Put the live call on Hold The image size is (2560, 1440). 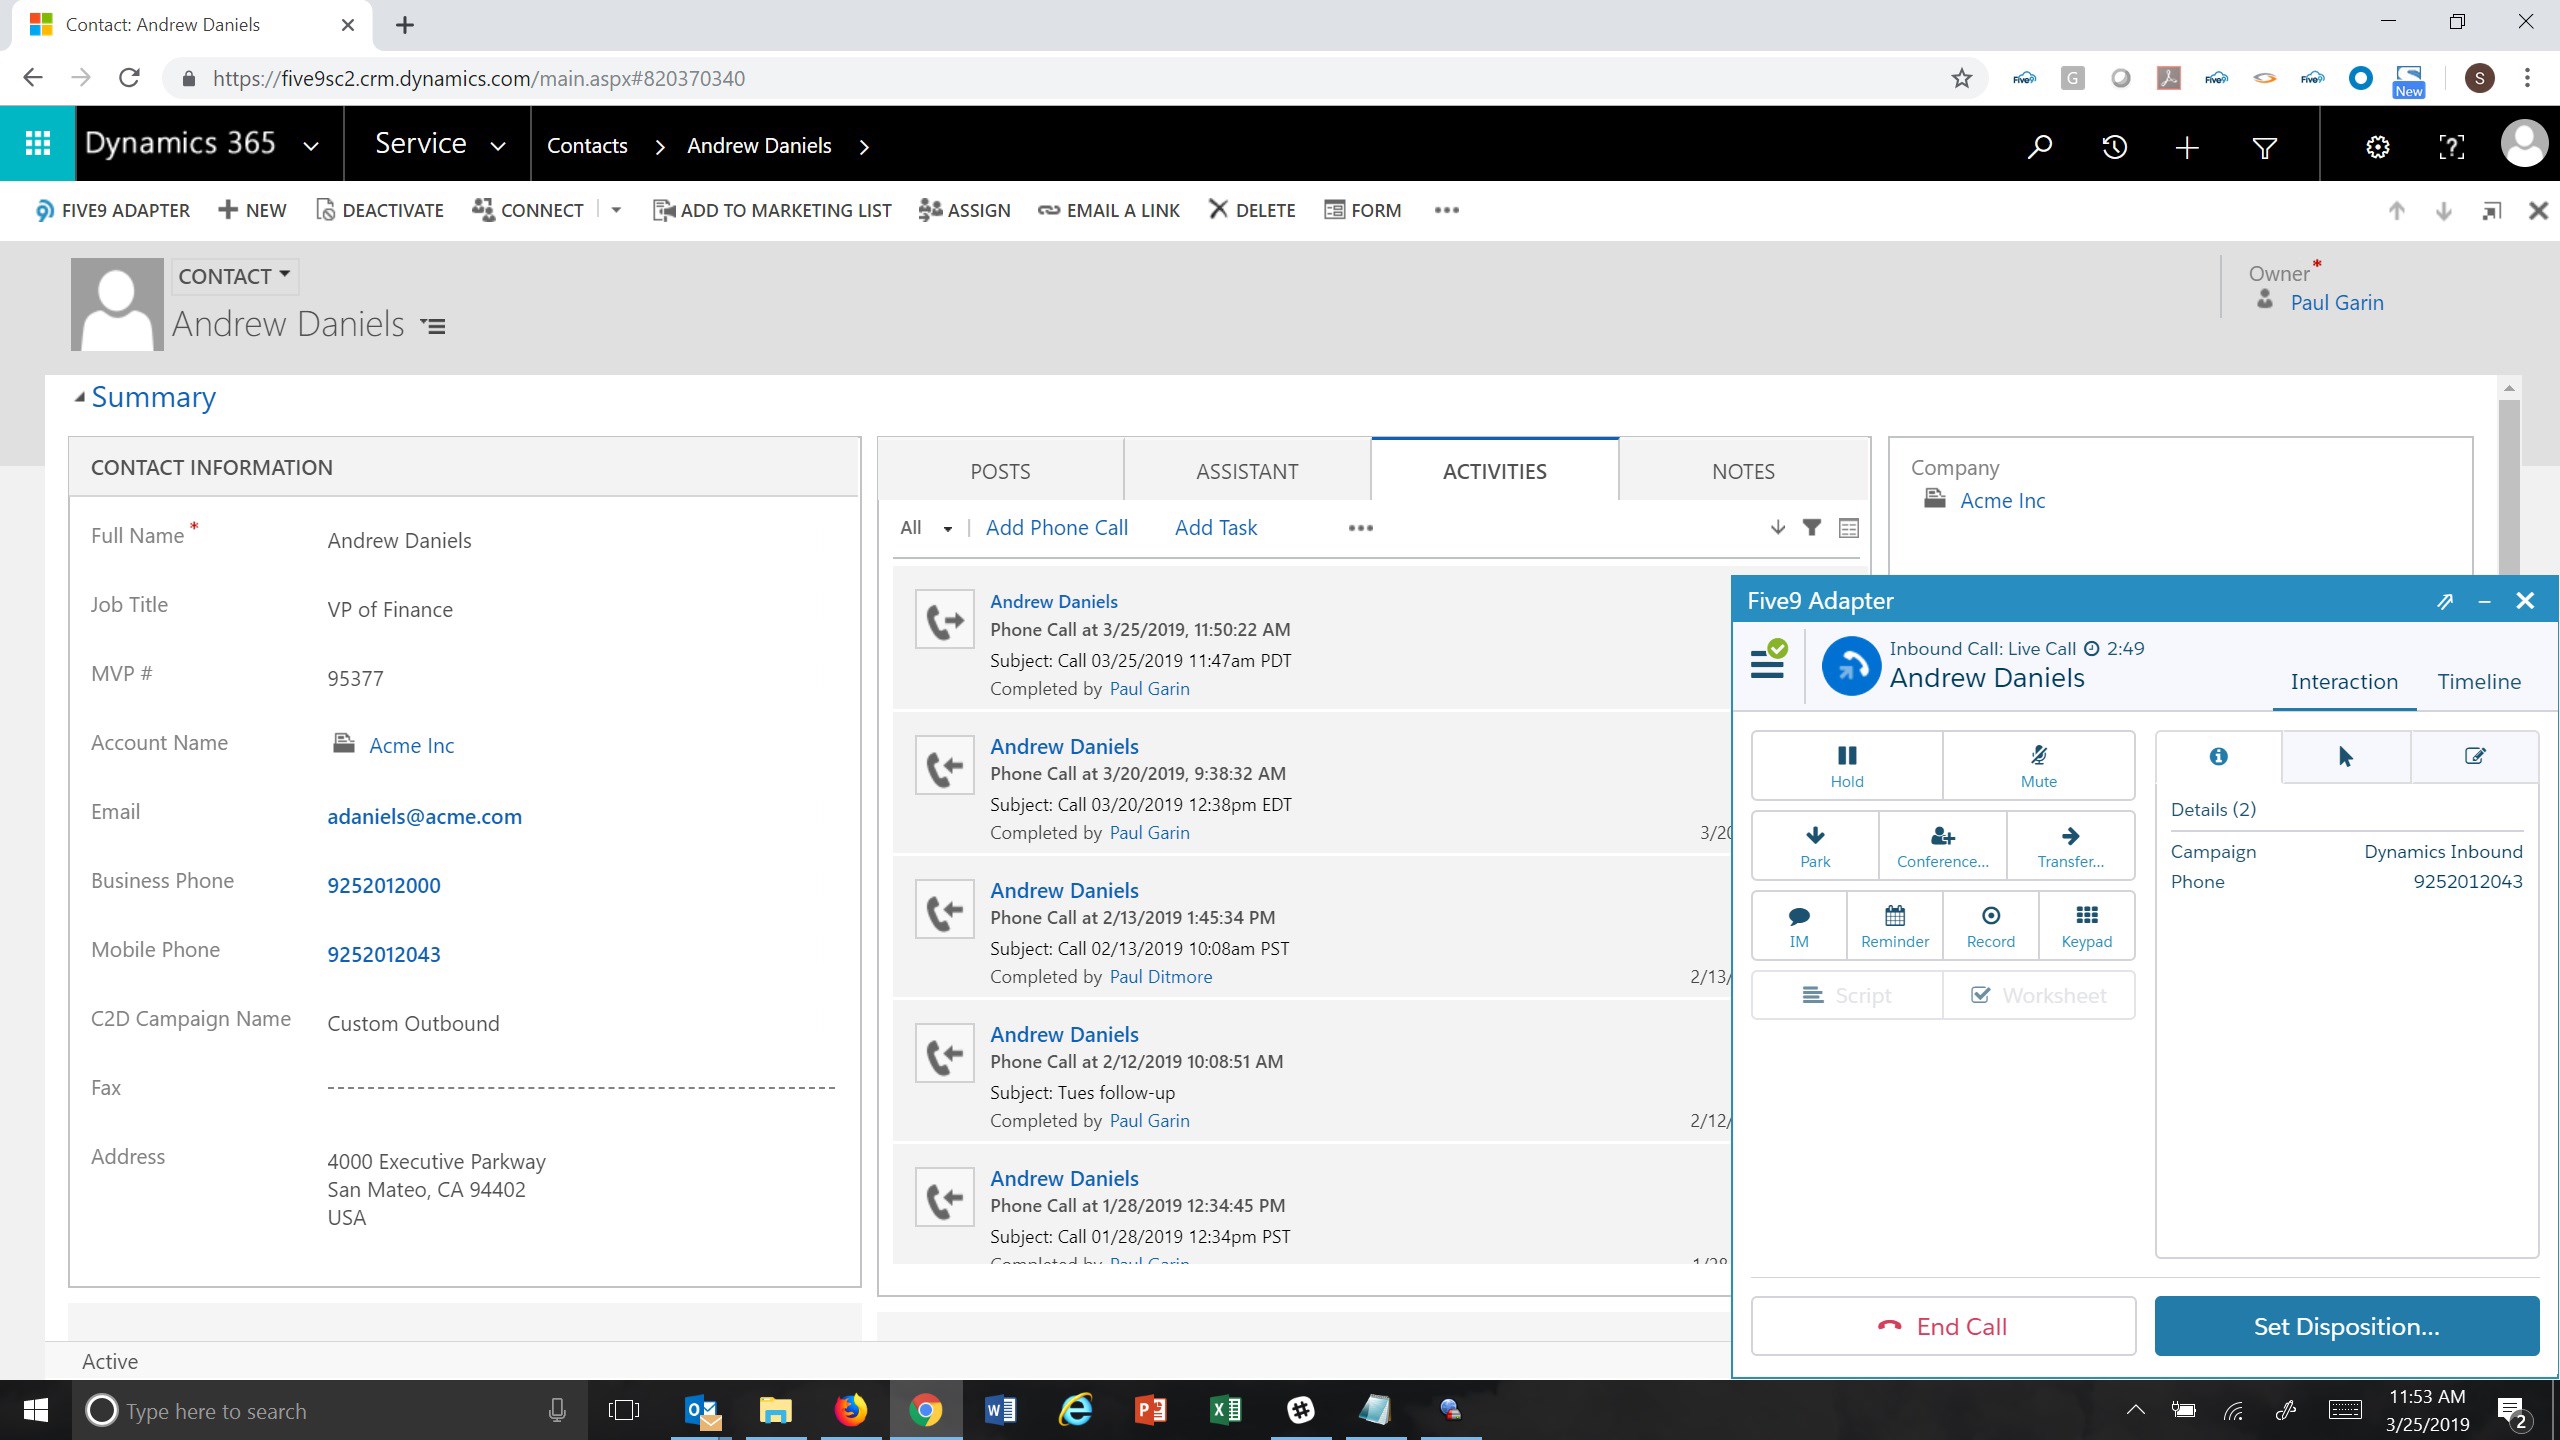point(1846,766)
